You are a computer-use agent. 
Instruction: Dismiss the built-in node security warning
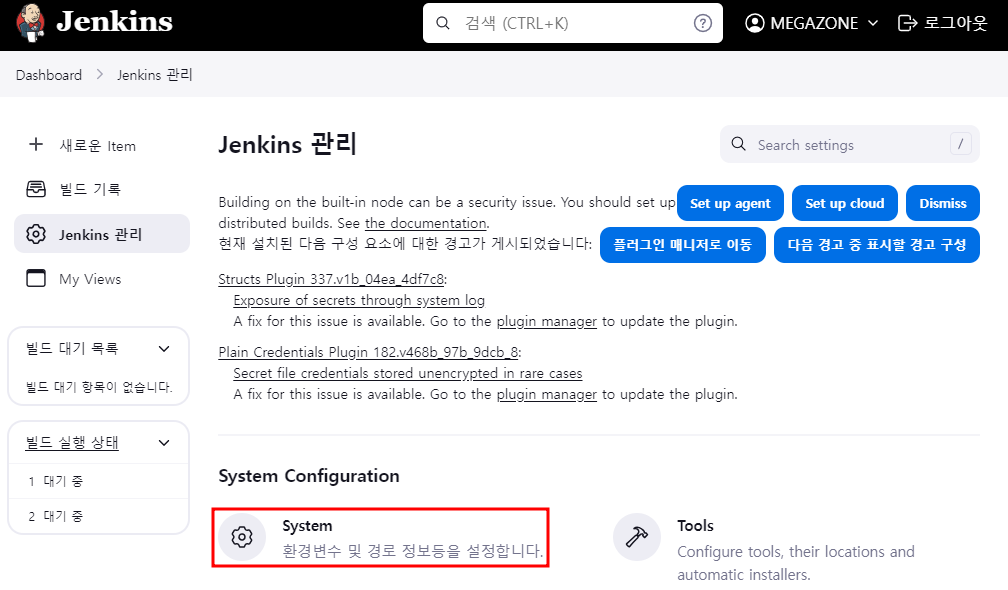pyautogui.click(x=942, y=203)
